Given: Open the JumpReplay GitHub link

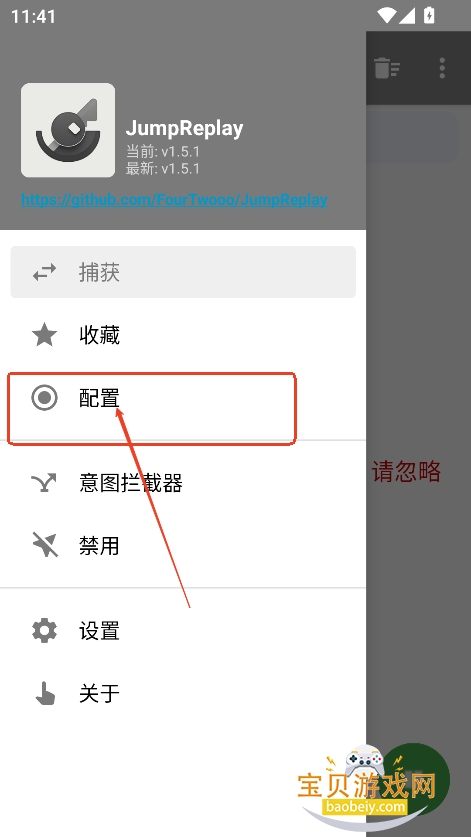Looking at the screenshot, I should coord(174,200).
